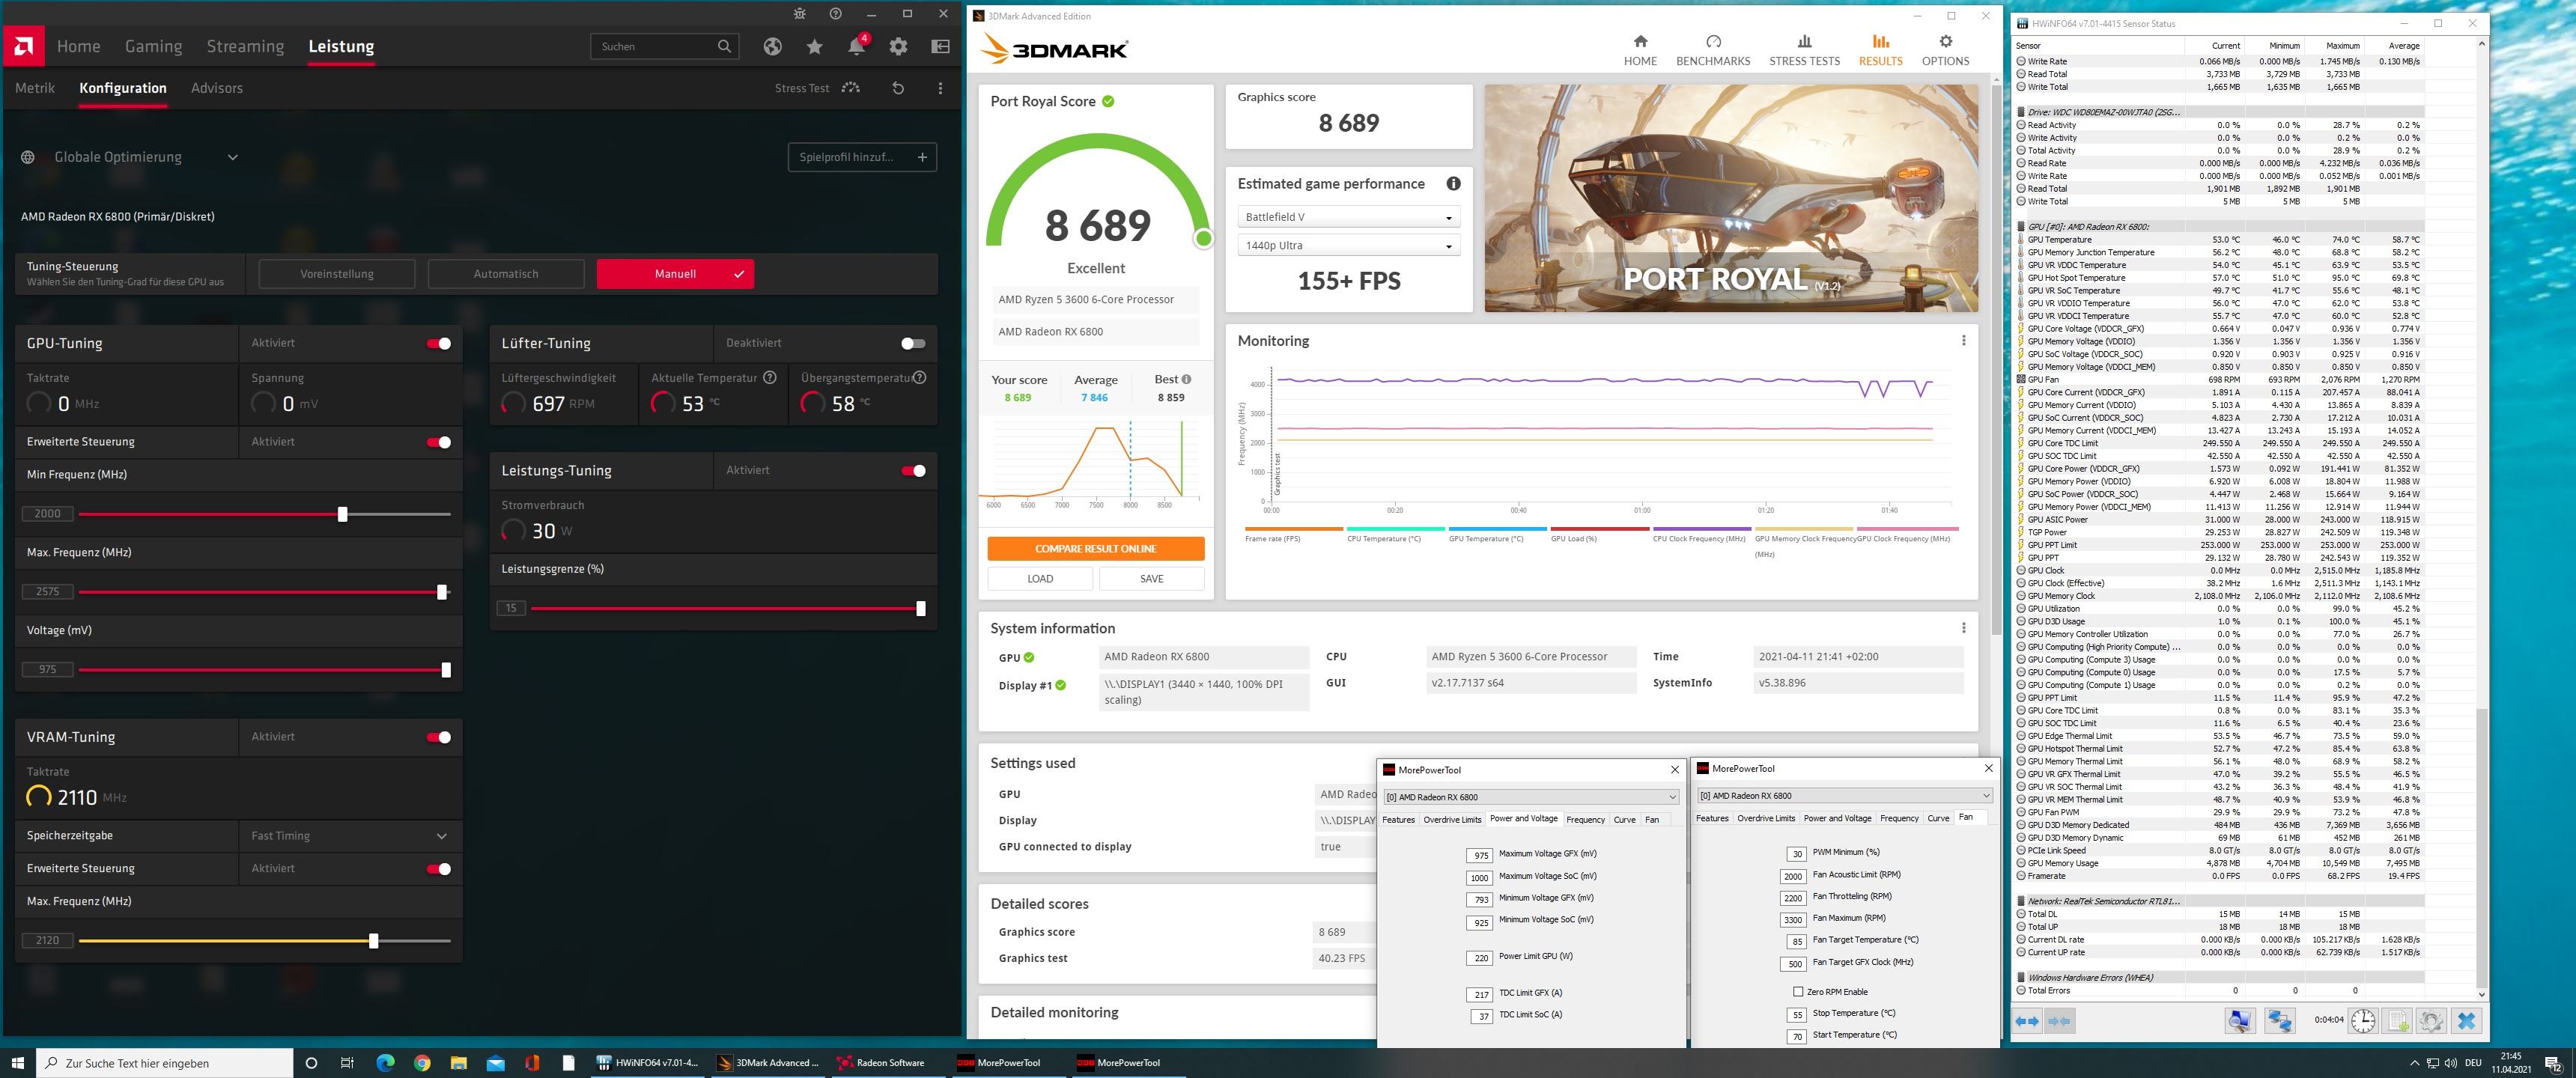
Task: Enable the Lüfter-Tuning switch
Action: coord(913,343)
